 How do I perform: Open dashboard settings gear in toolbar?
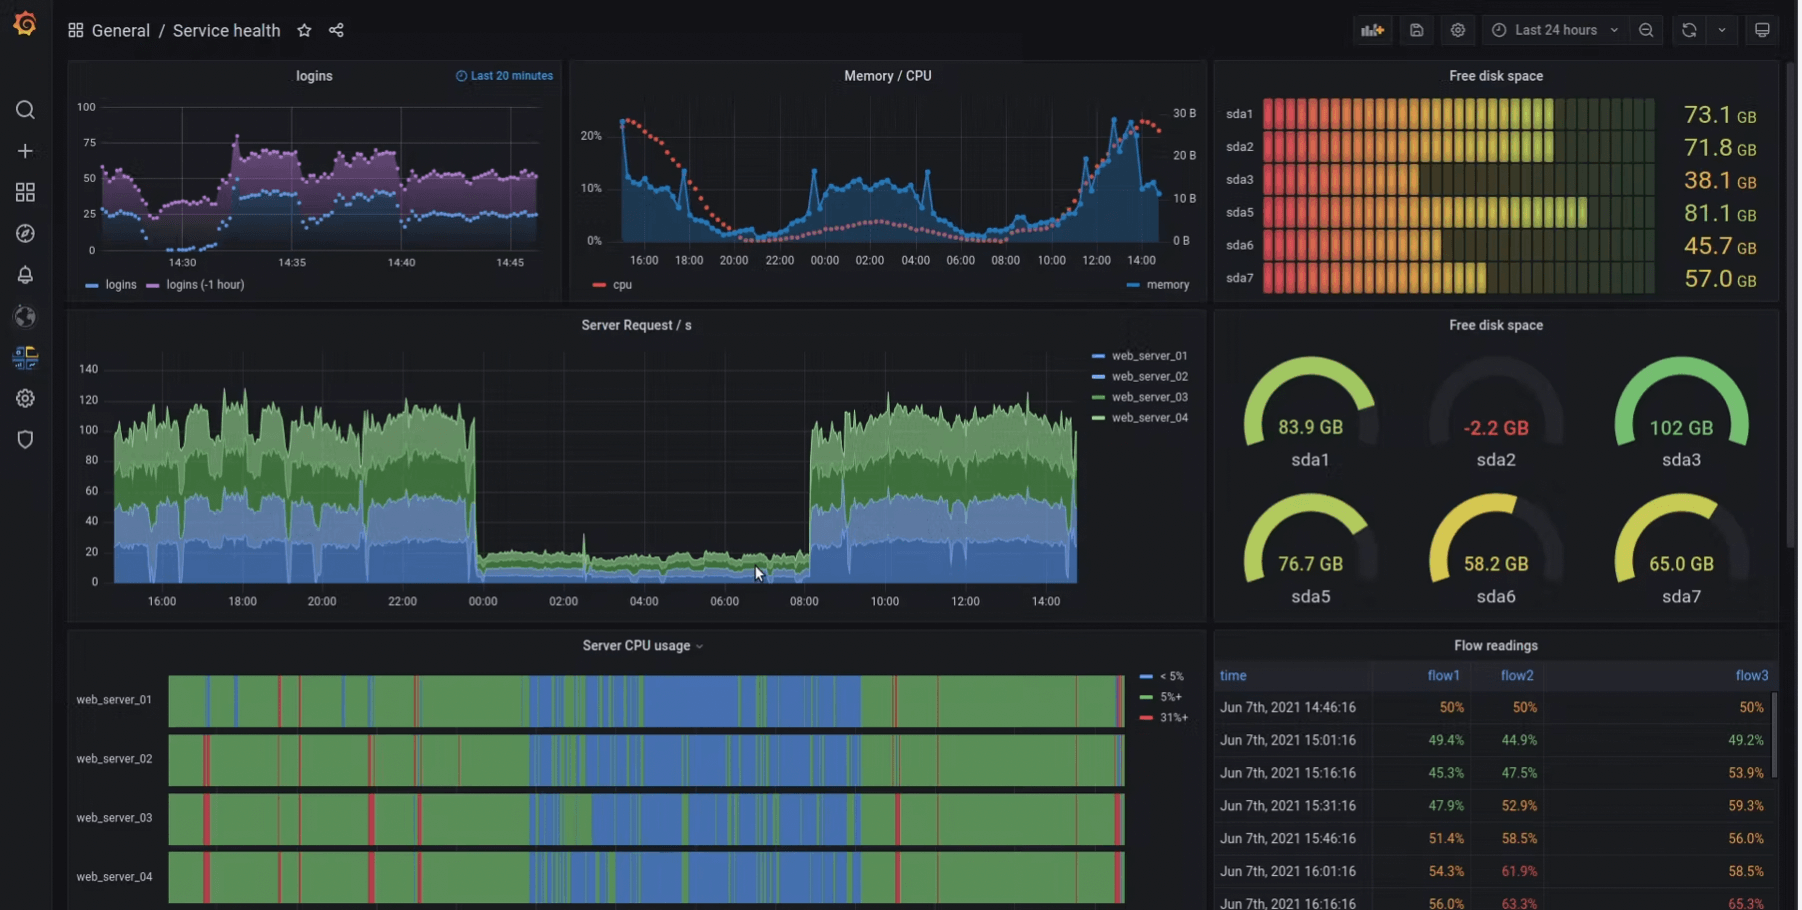[x=1457, y=30]
